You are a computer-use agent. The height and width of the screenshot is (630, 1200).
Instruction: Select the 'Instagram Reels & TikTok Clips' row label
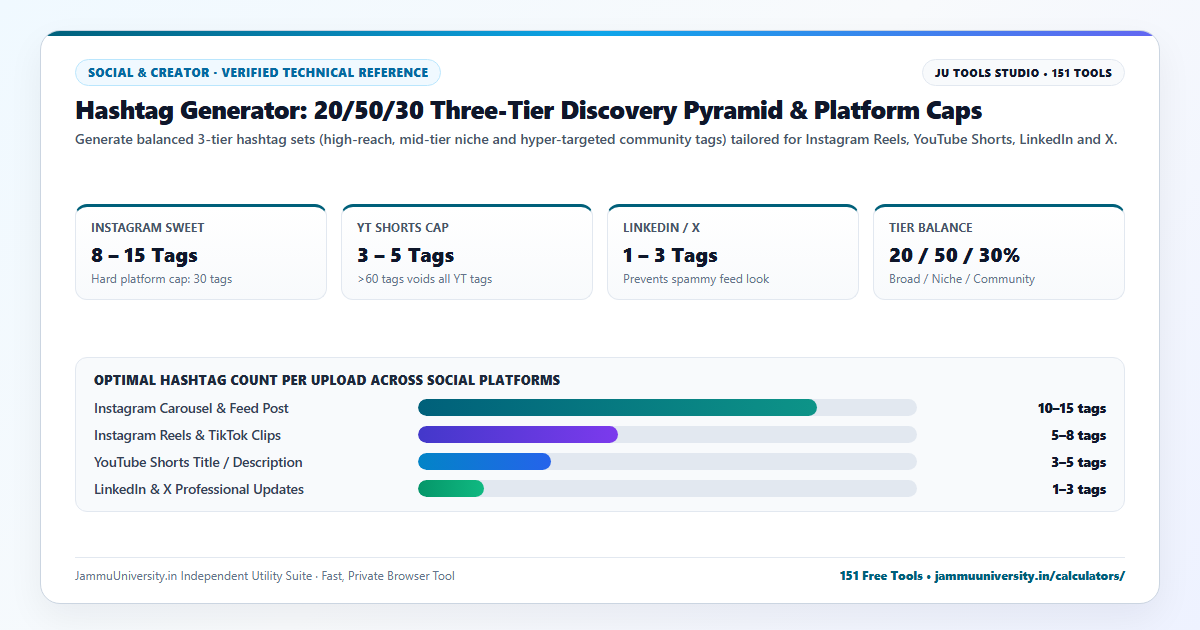[x=188, y=435]
